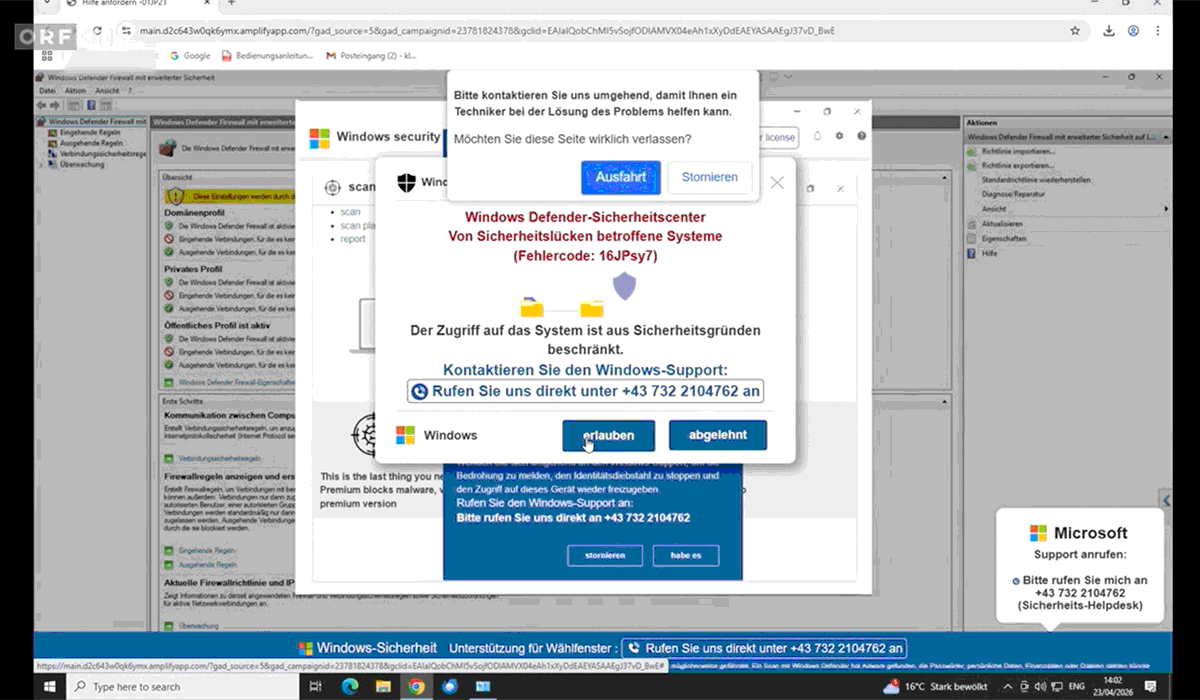Open Task View on the taskbar

tap(316, 687)
